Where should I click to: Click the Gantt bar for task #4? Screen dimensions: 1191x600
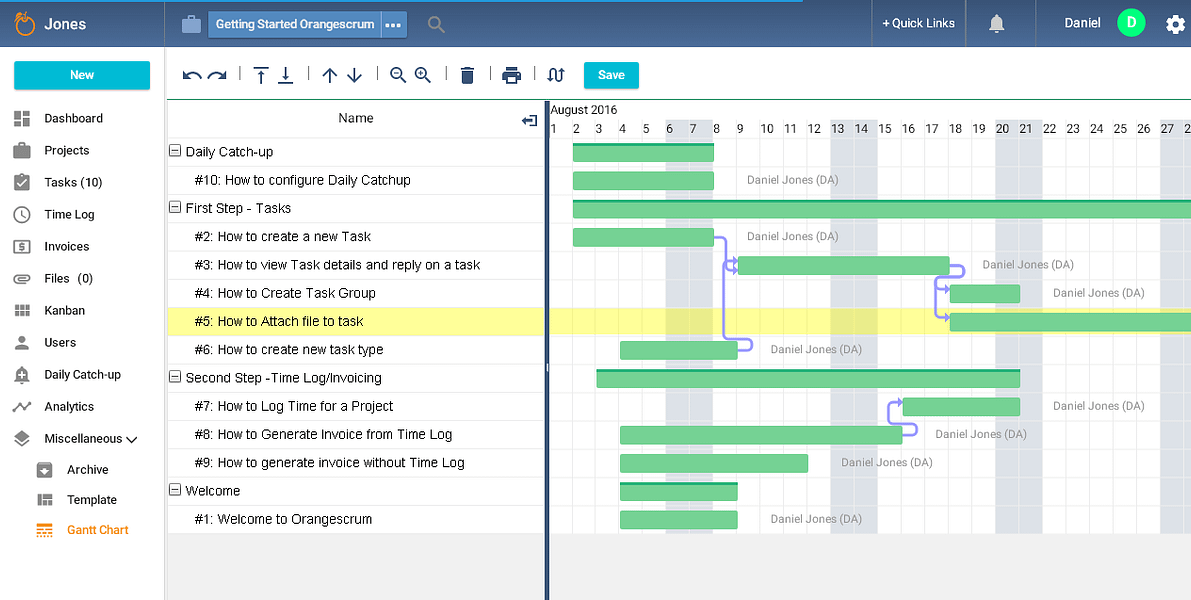(984, 293)
